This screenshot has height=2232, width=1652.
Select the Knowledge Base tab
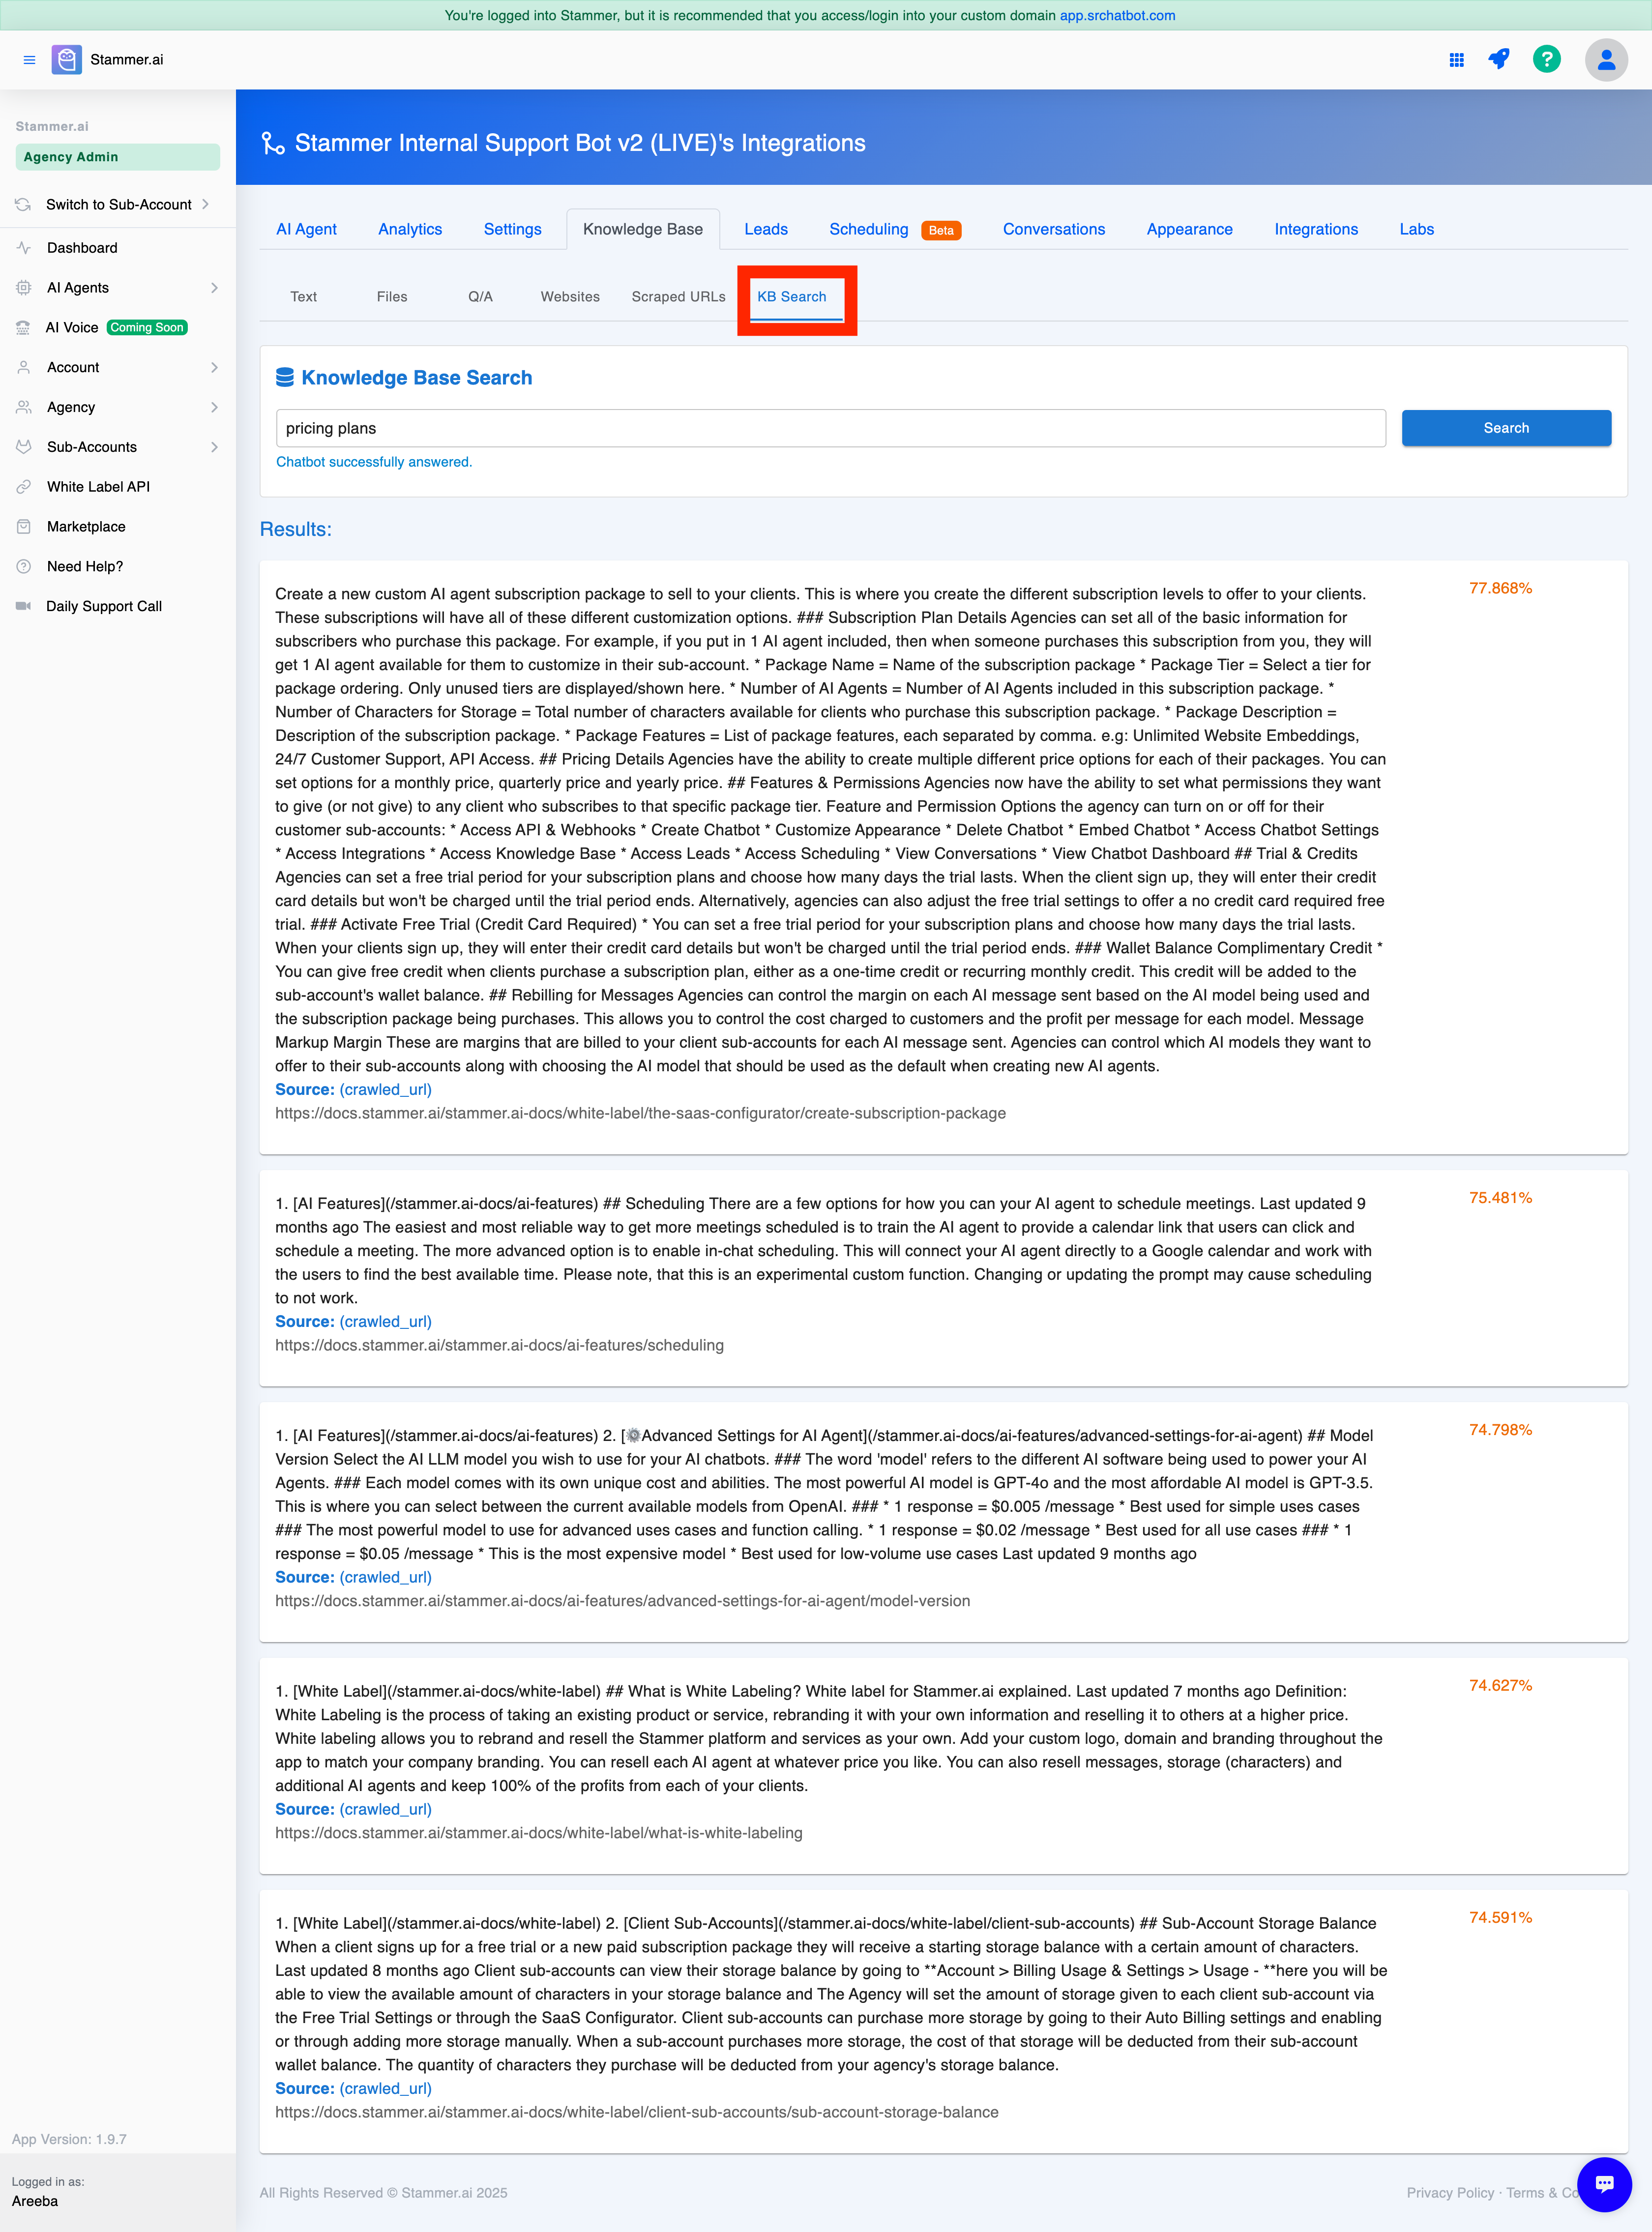(643, 229)
